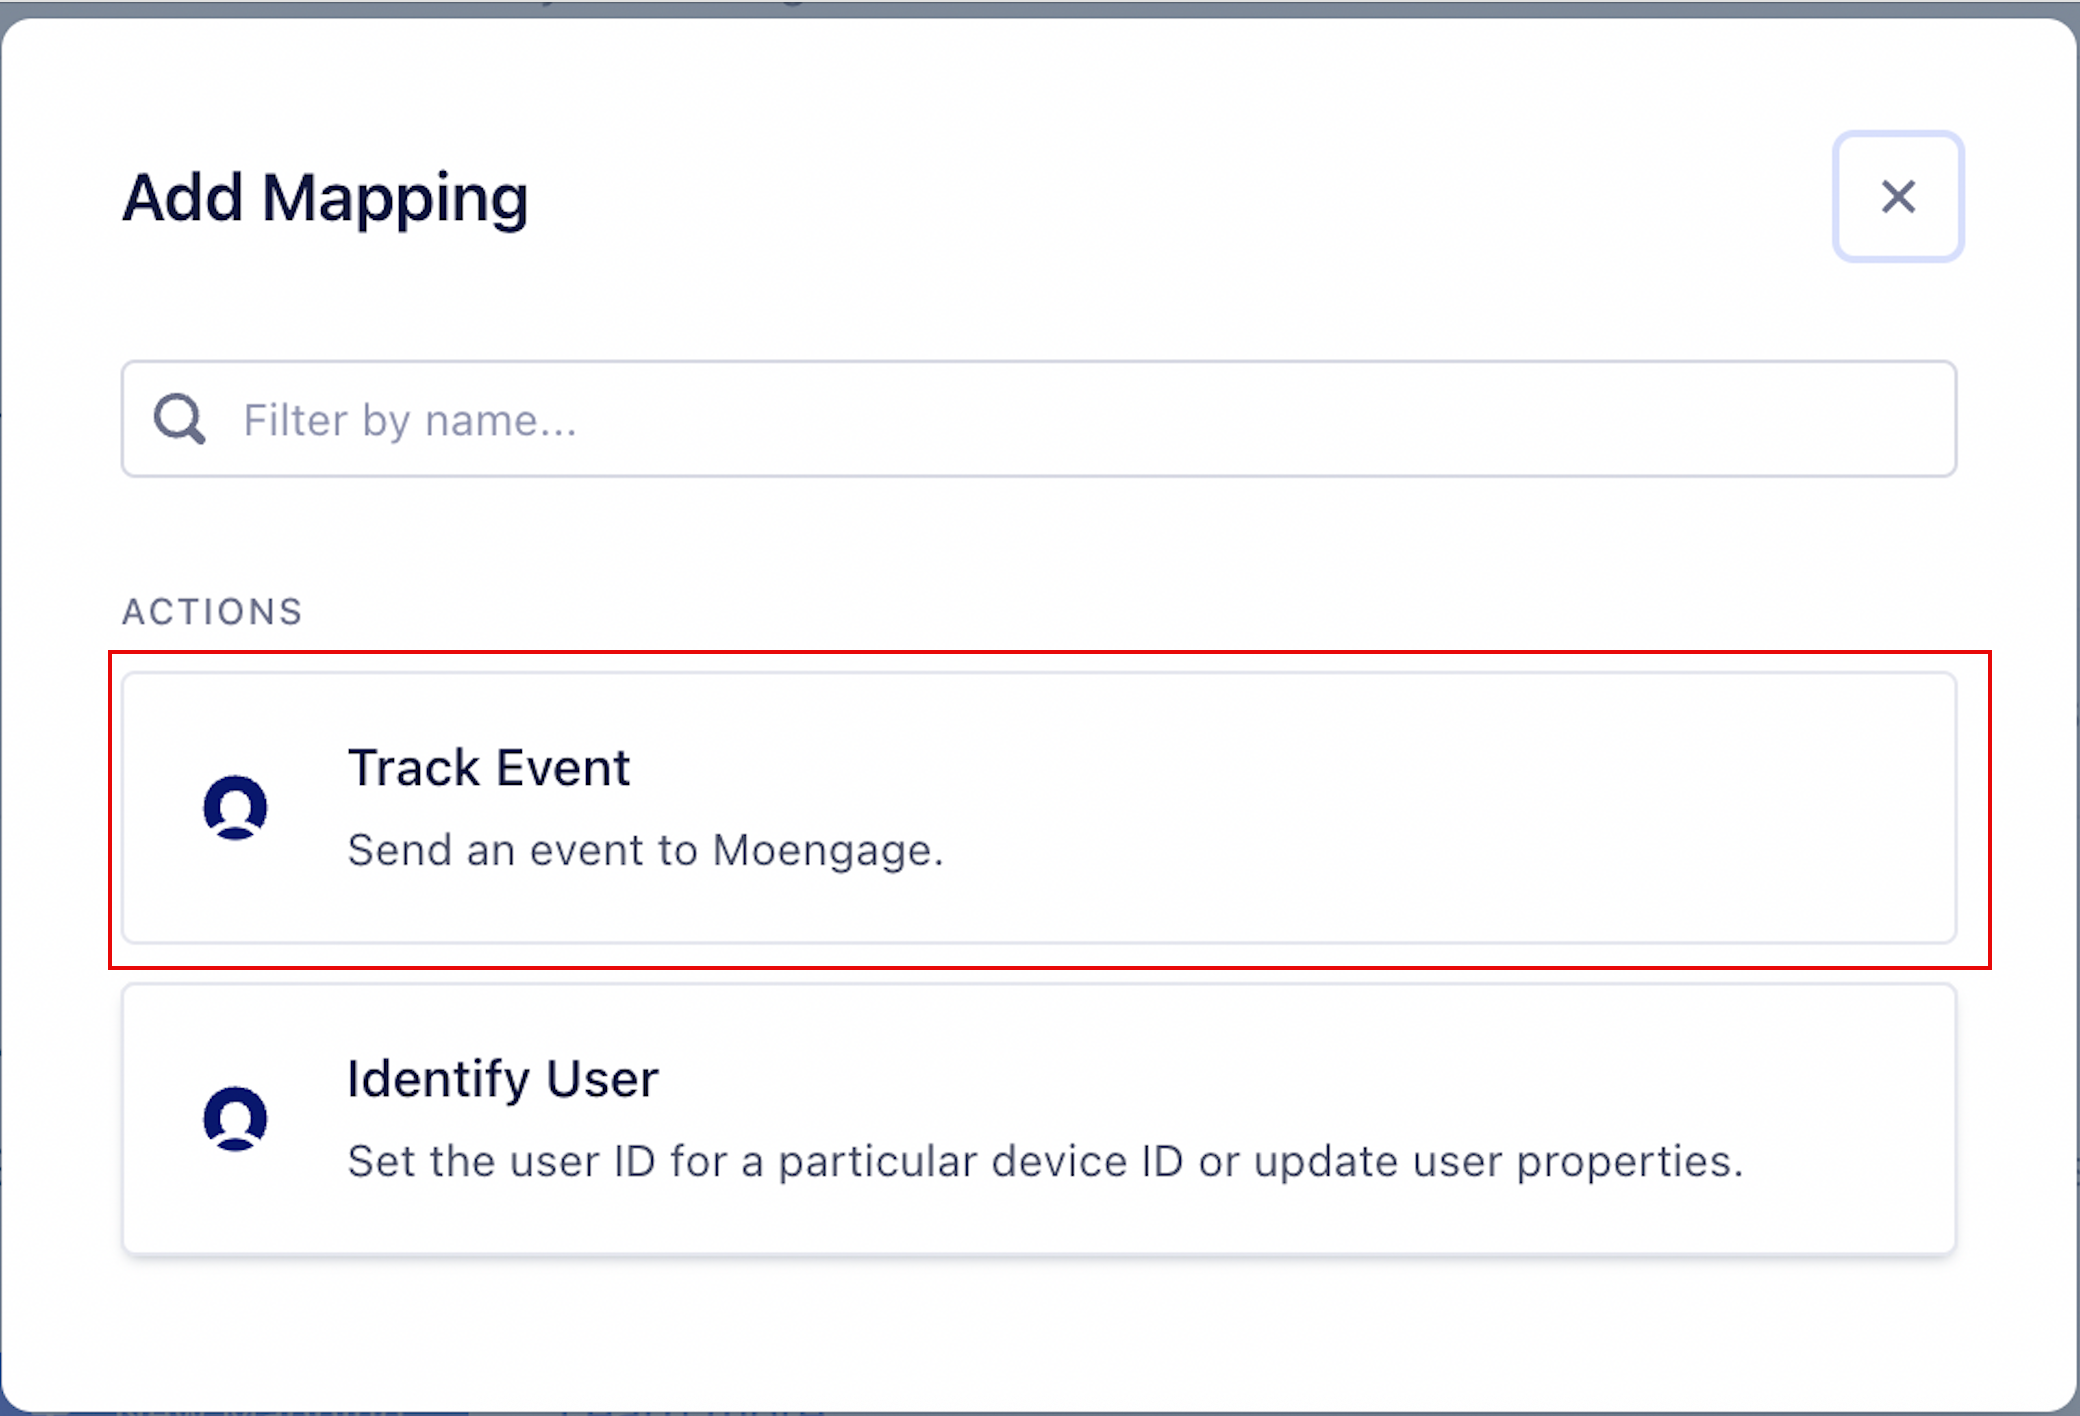
Task: Click the X glyph in the close button
Action: tap(1898, 196)
